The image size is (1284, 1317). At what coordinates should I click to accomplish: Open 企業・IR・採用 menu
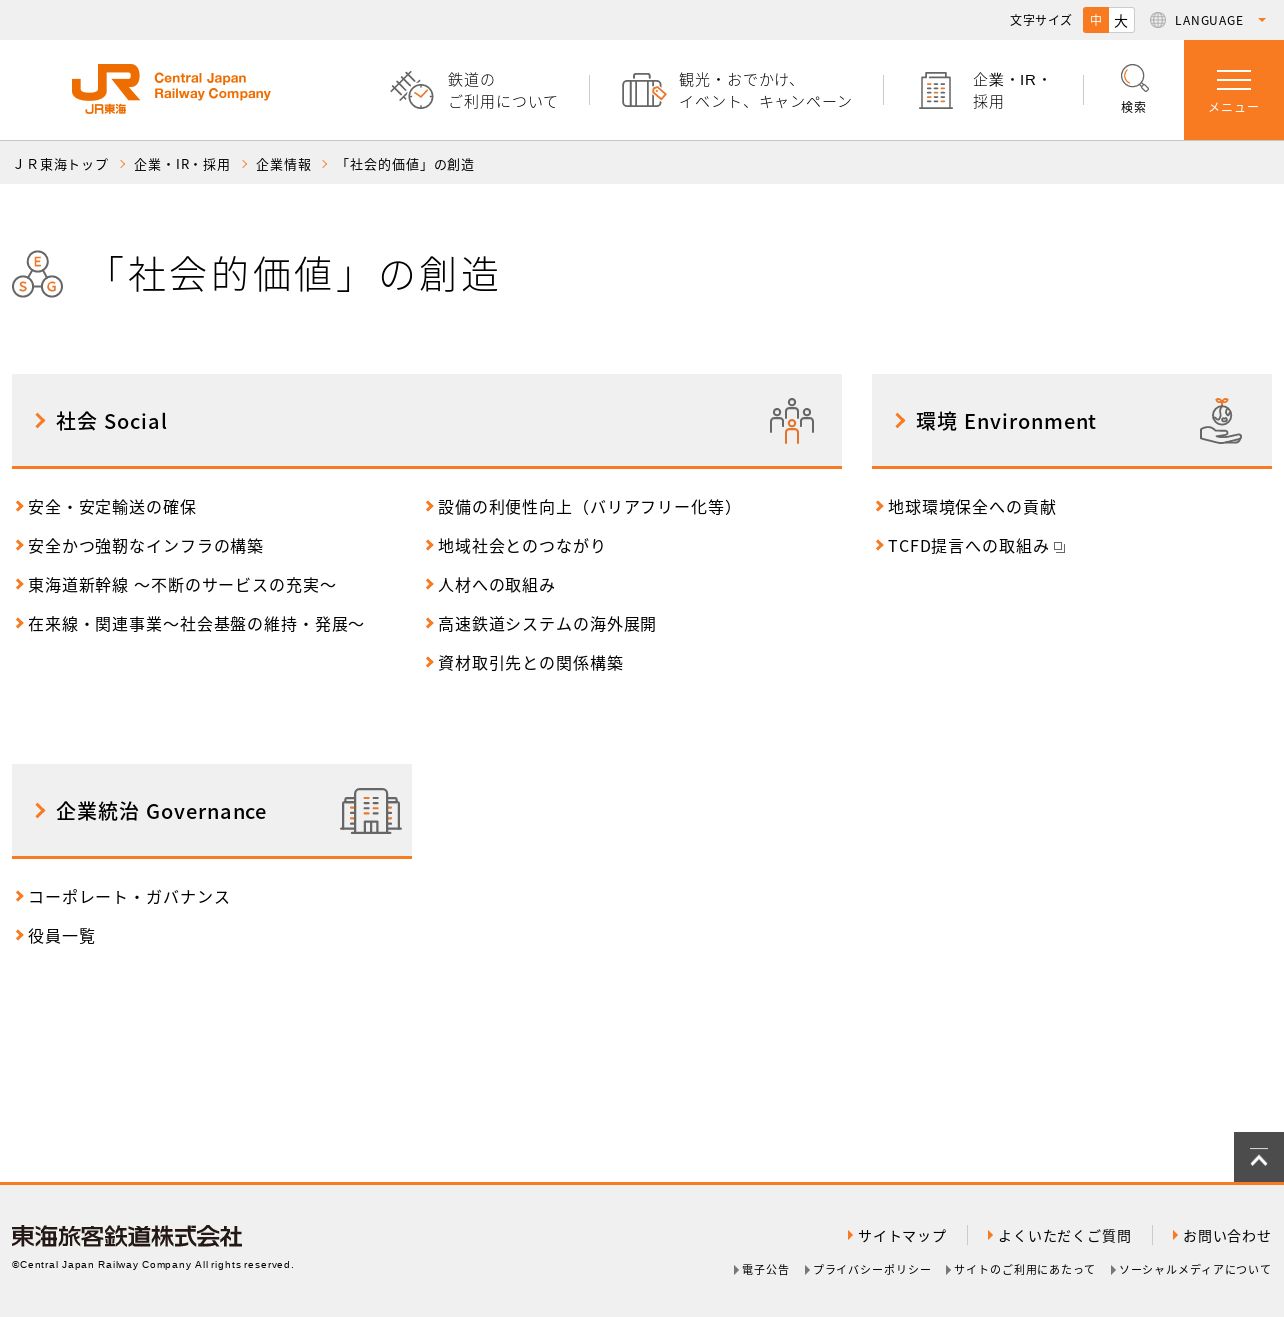(1011, 90)
